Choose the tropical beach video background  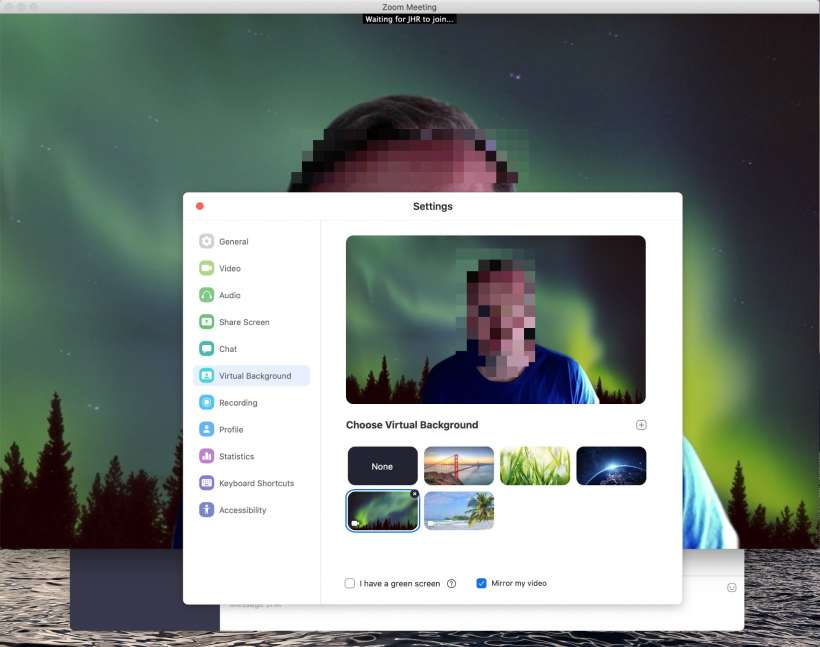459,510
